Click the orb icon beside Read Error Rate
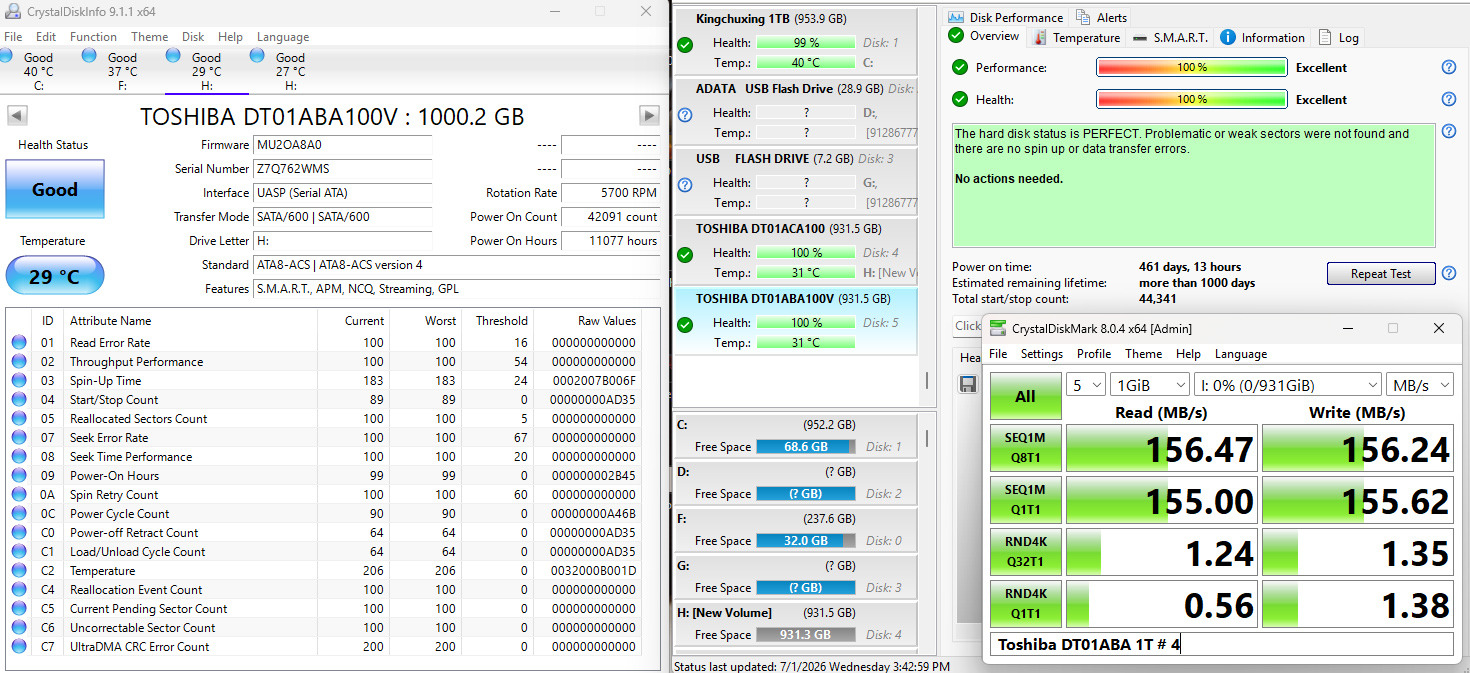1470x673 pixels. click(19, 342)
